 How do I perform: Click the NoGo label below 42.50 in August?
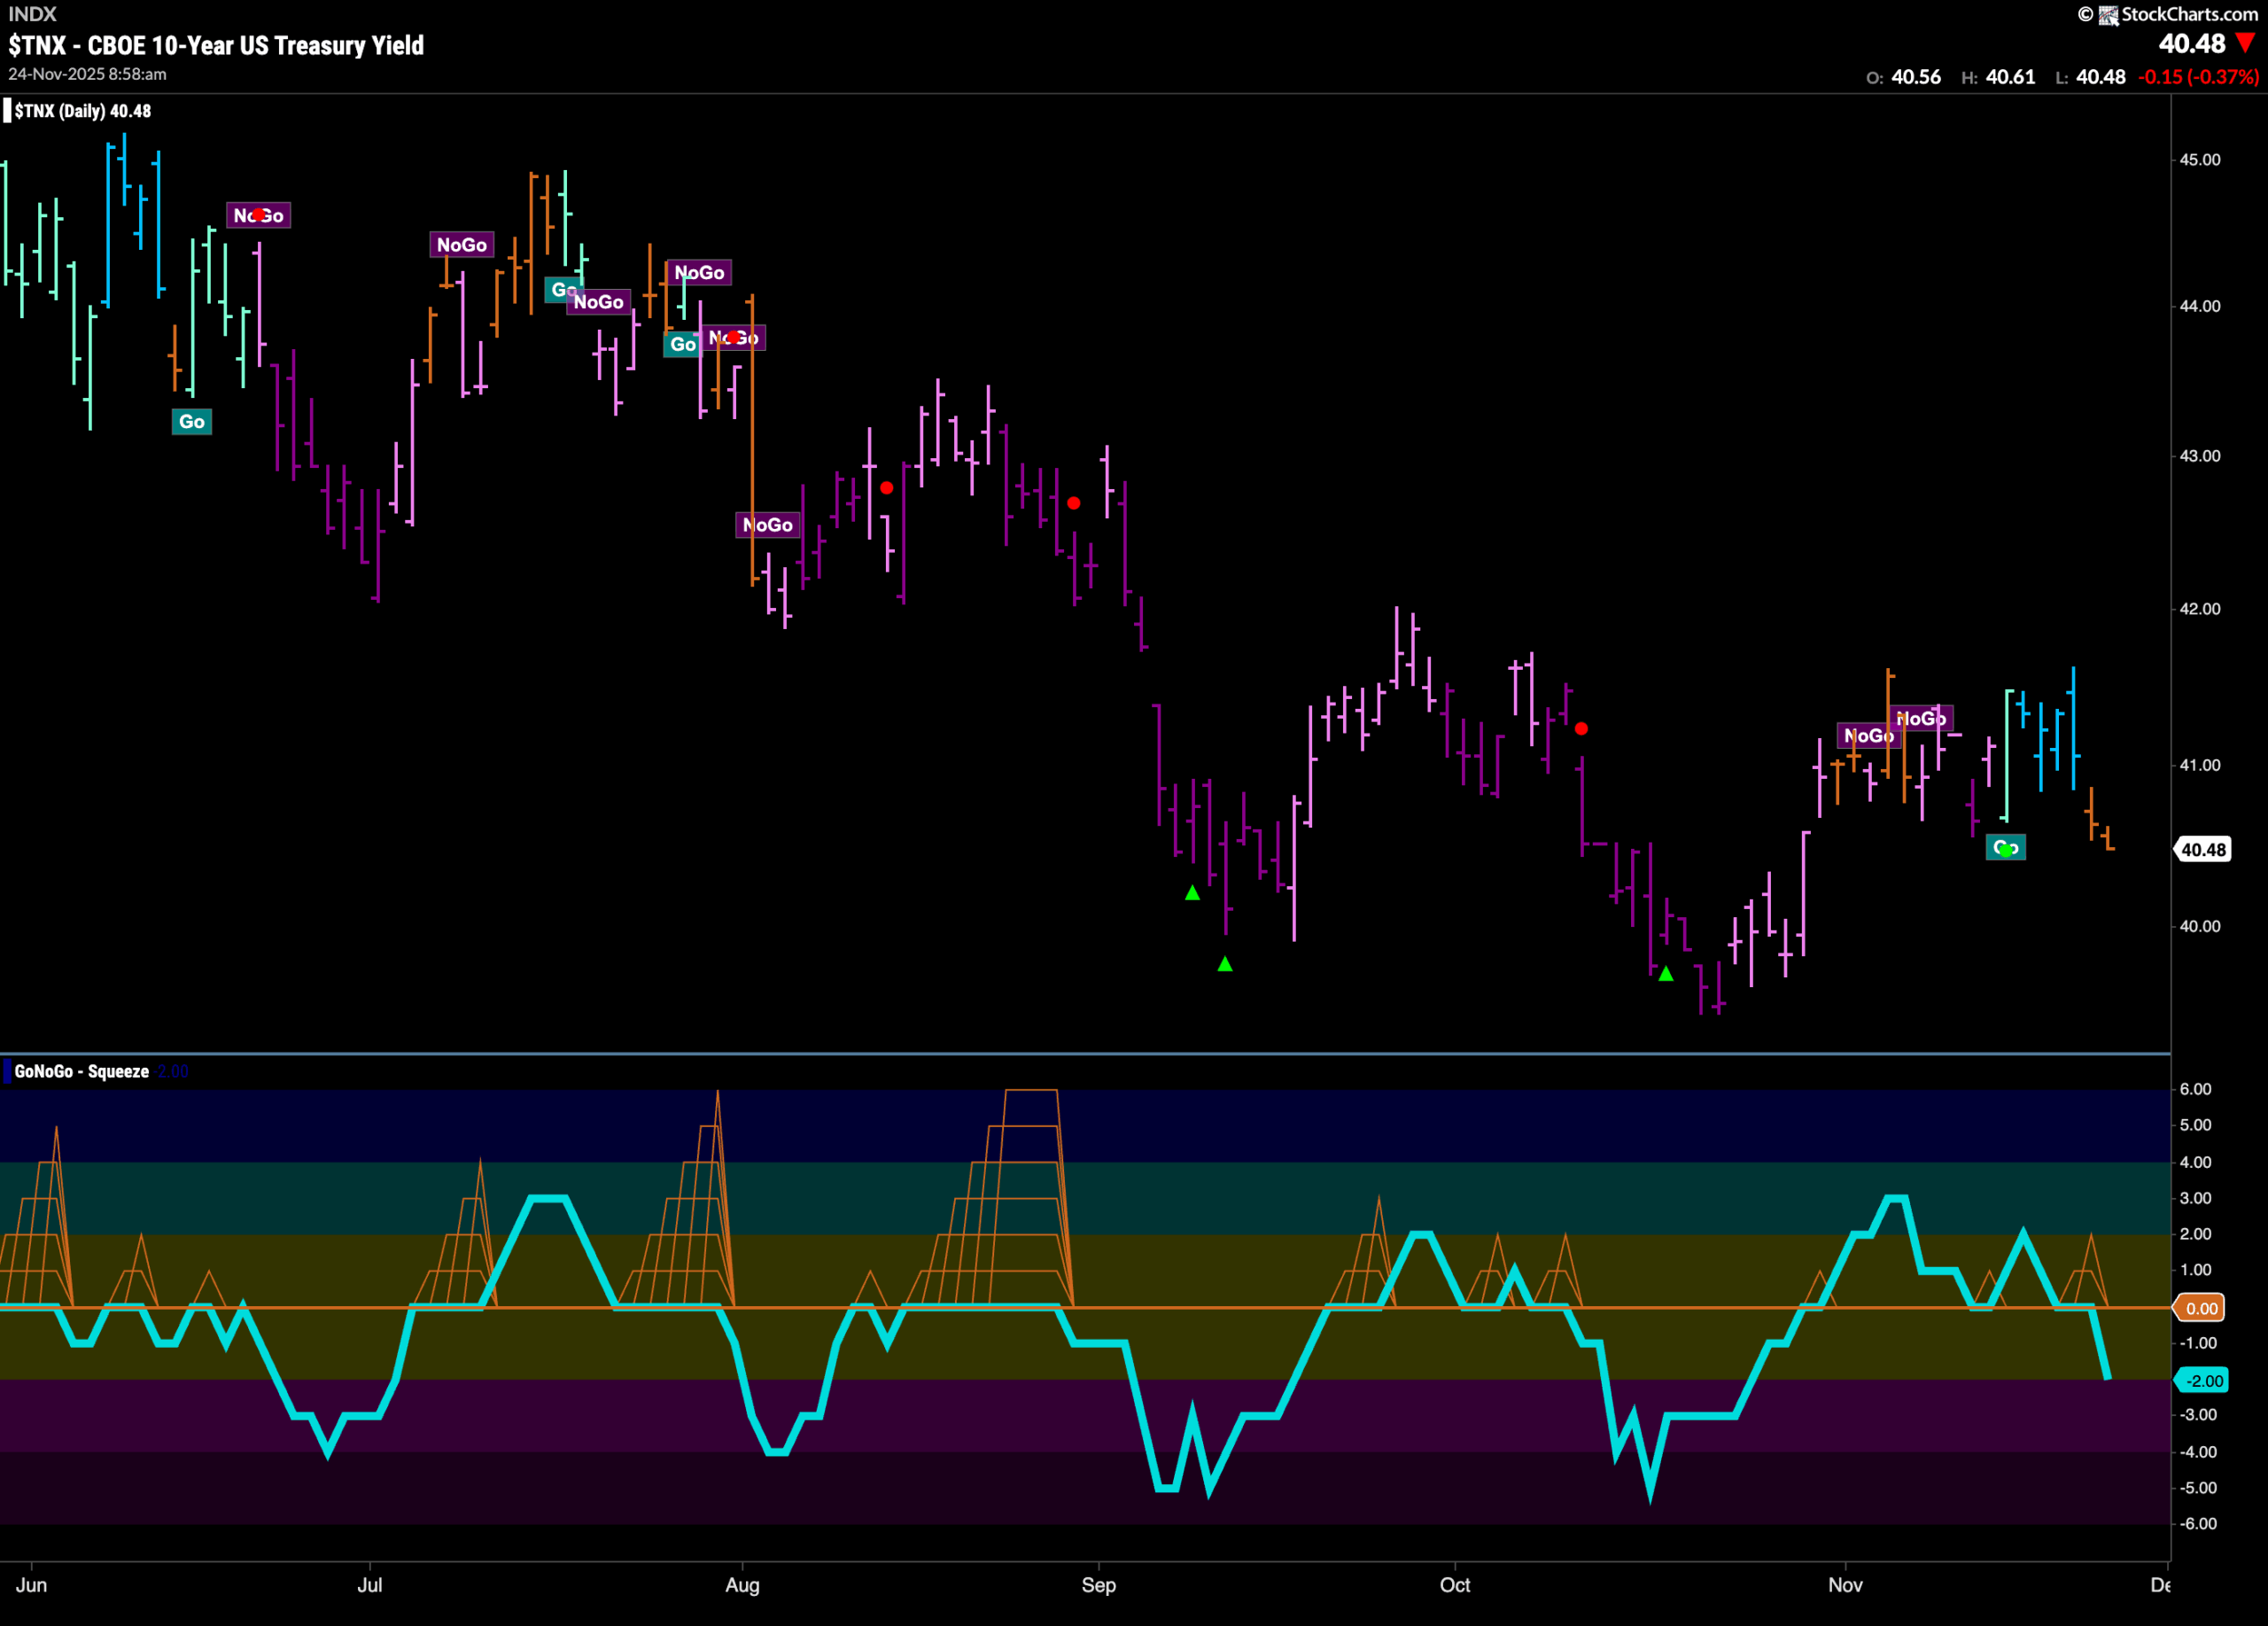click(x=768, y=525)
